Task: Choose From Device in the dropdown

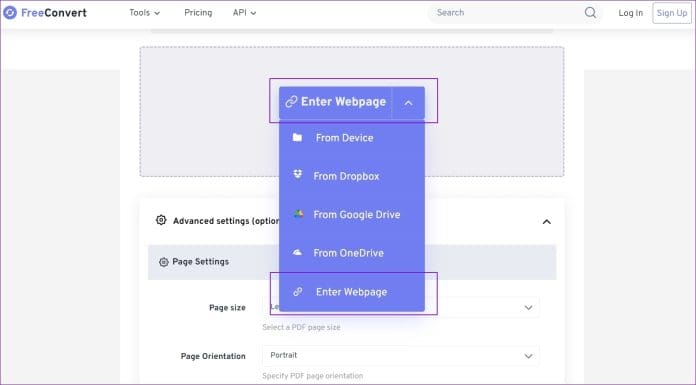Action: tap(352, 138)
